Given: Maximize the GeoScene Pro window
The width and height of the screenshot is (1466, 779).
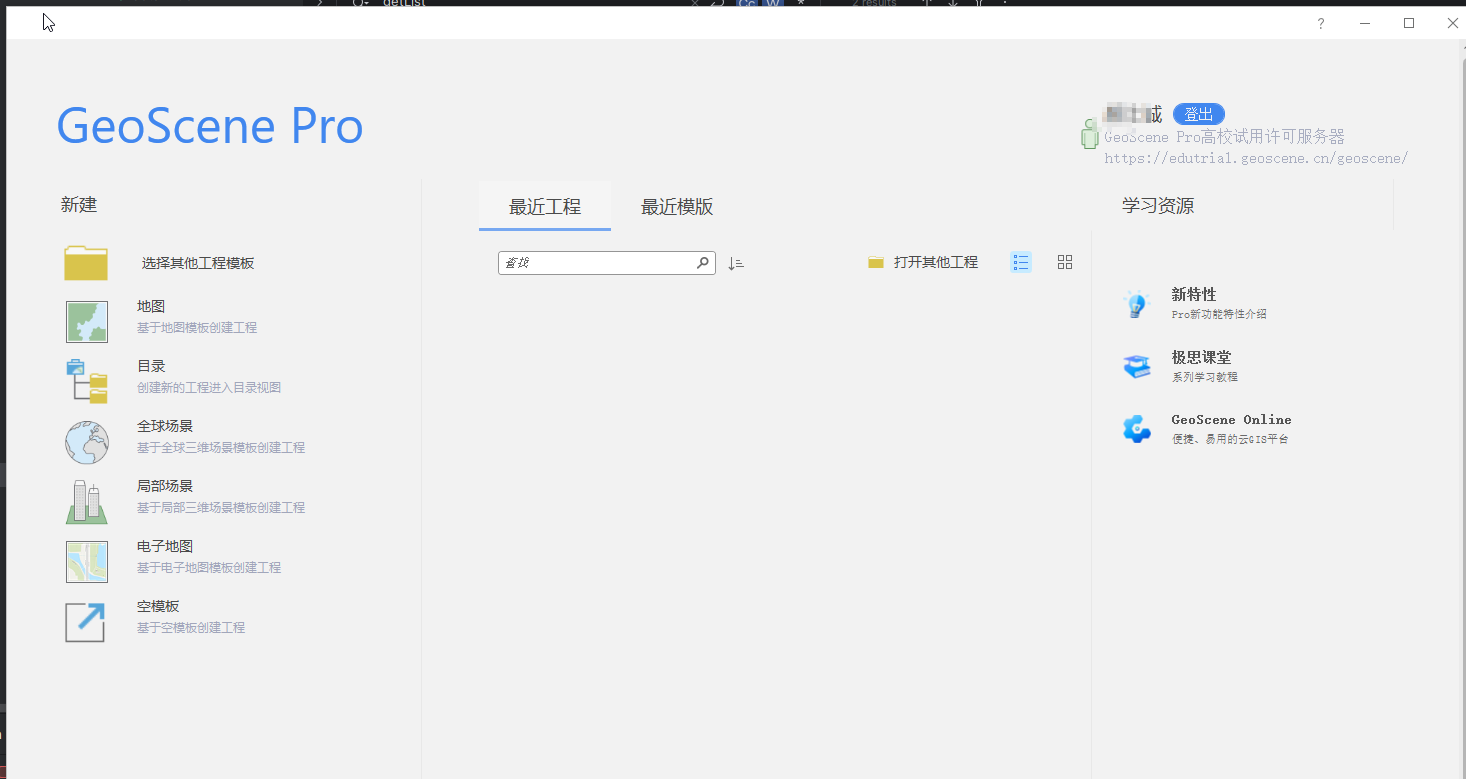Looking at the screenshot, I should tap(1409, 24).
